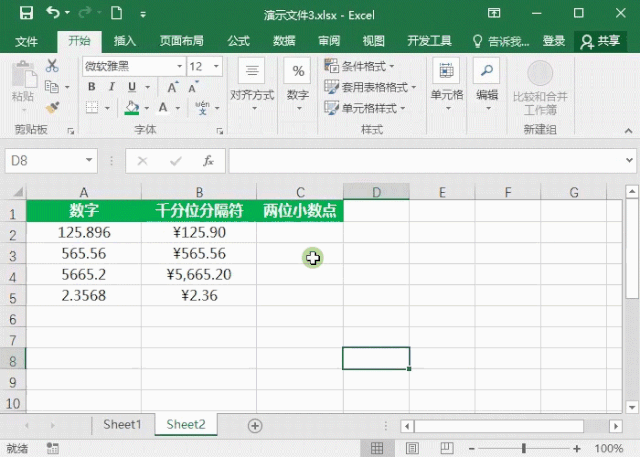Click the fx insert function button
640x457 pixels.
click(208, 161)
